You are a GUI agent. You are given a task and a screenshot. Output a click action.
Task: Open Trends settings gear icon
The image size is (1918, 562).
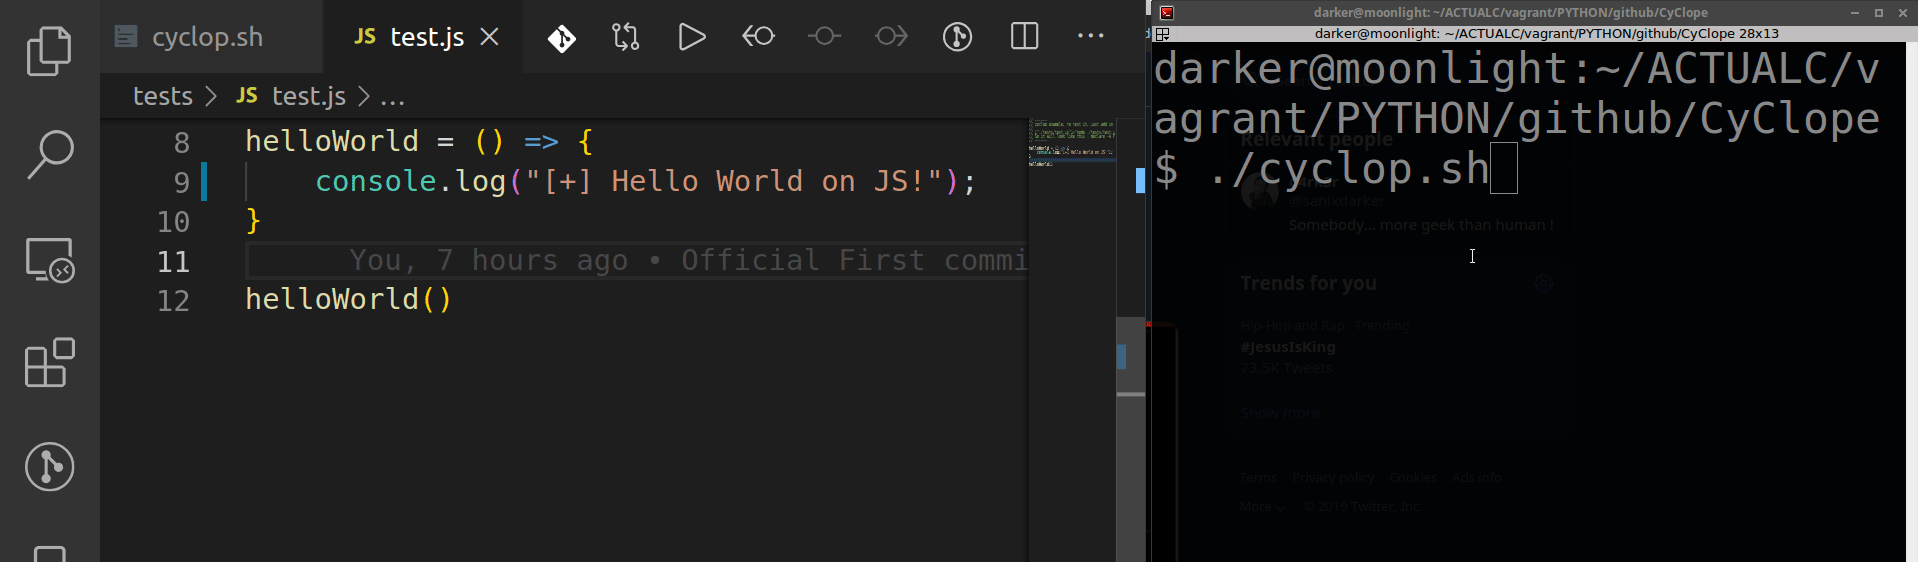[x=1543, y=284]
